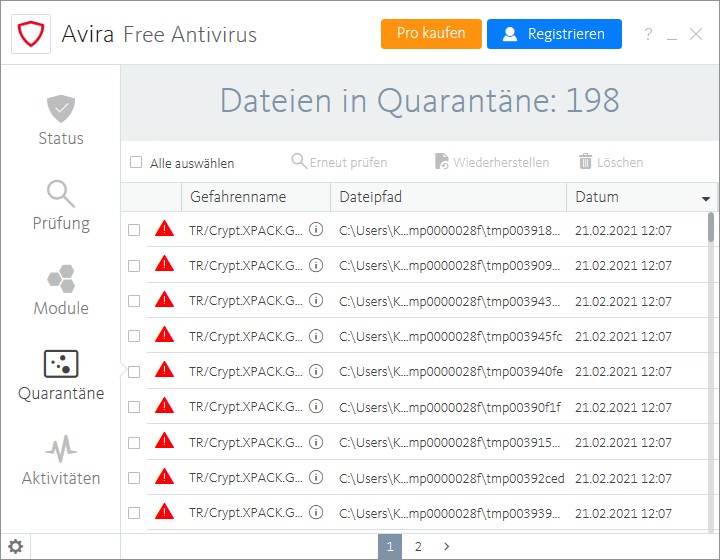Select the checkbox for the tmp003939 file

[134, 513]
